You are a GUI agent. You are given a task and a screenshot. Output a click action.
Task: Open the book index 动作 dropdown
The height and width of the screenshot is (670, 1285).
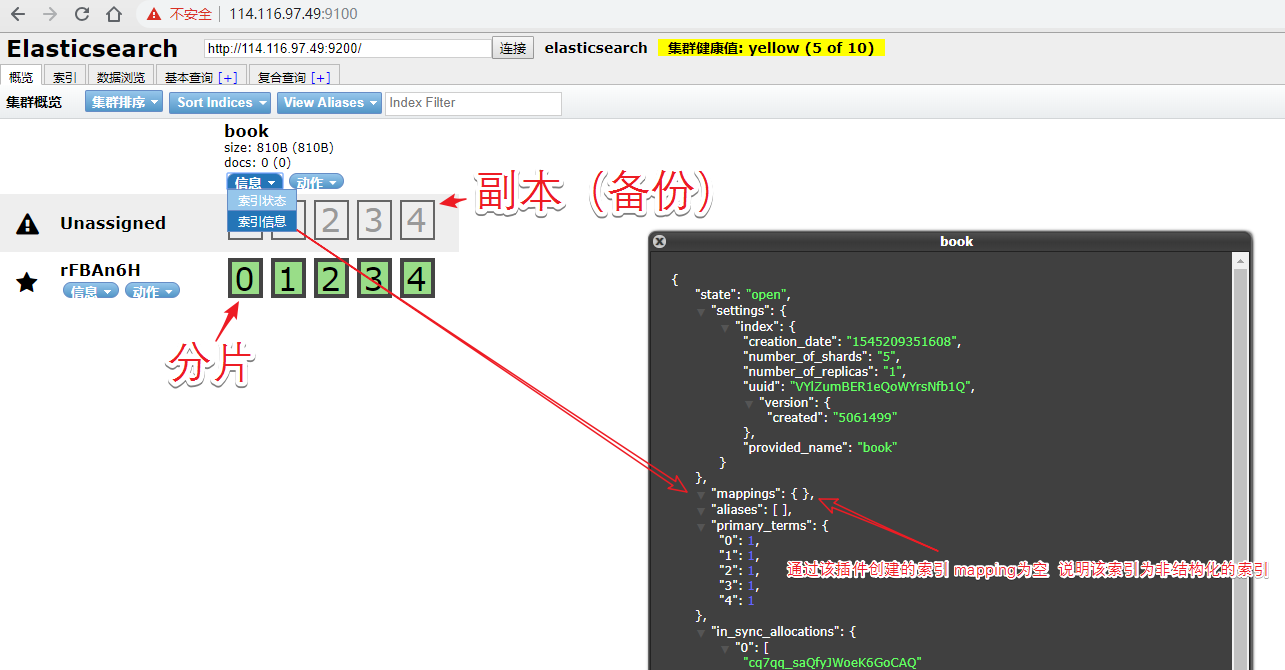[x=316, y=182]
